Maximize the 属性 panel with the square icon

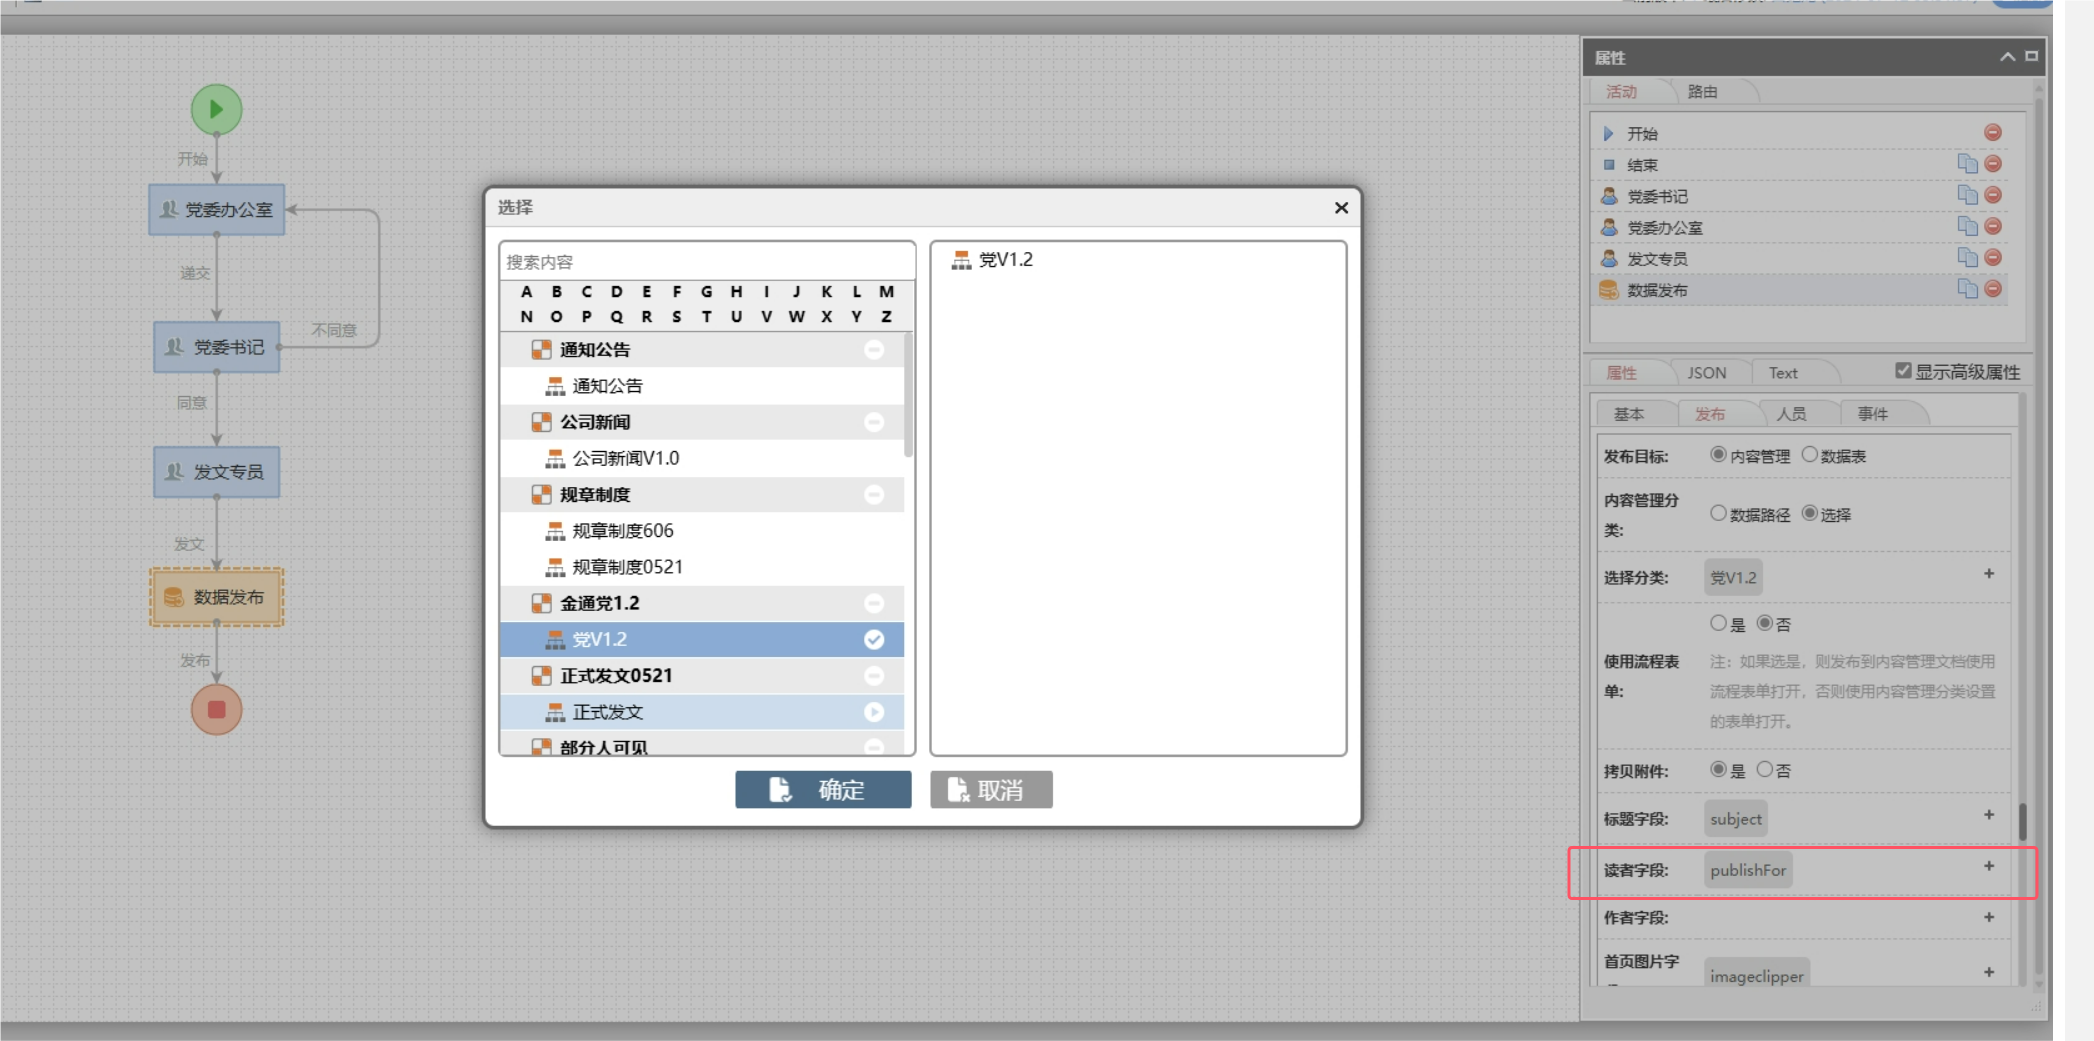click(x=2031, y=56)
